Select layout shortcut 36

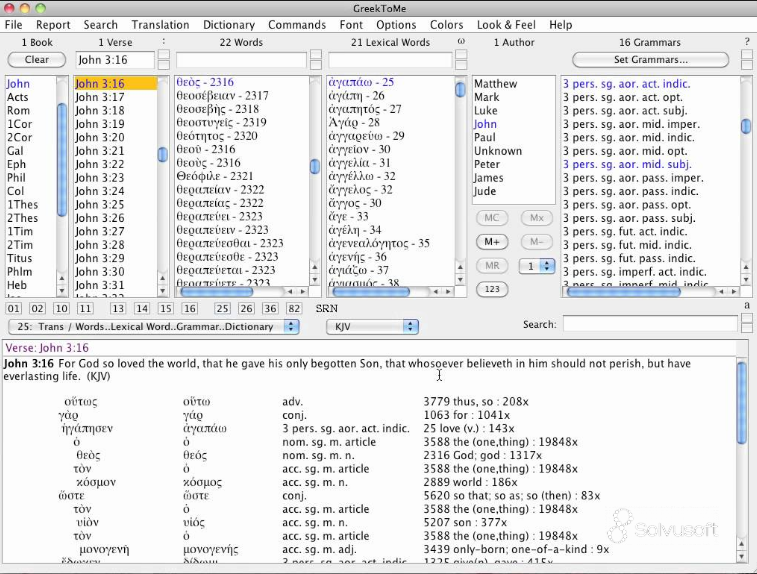(270, 308)
